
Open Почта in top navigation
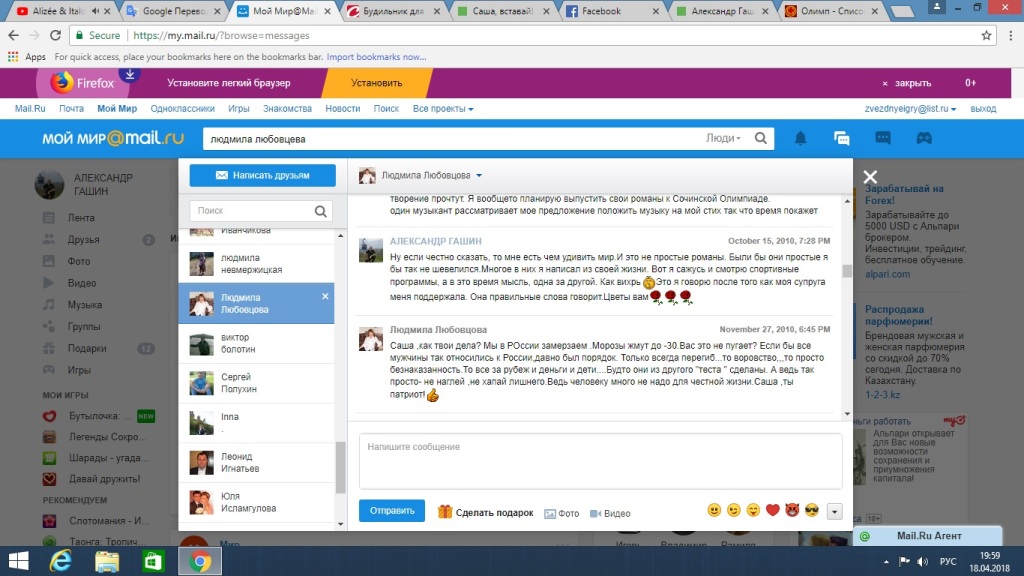coord(71,108)
